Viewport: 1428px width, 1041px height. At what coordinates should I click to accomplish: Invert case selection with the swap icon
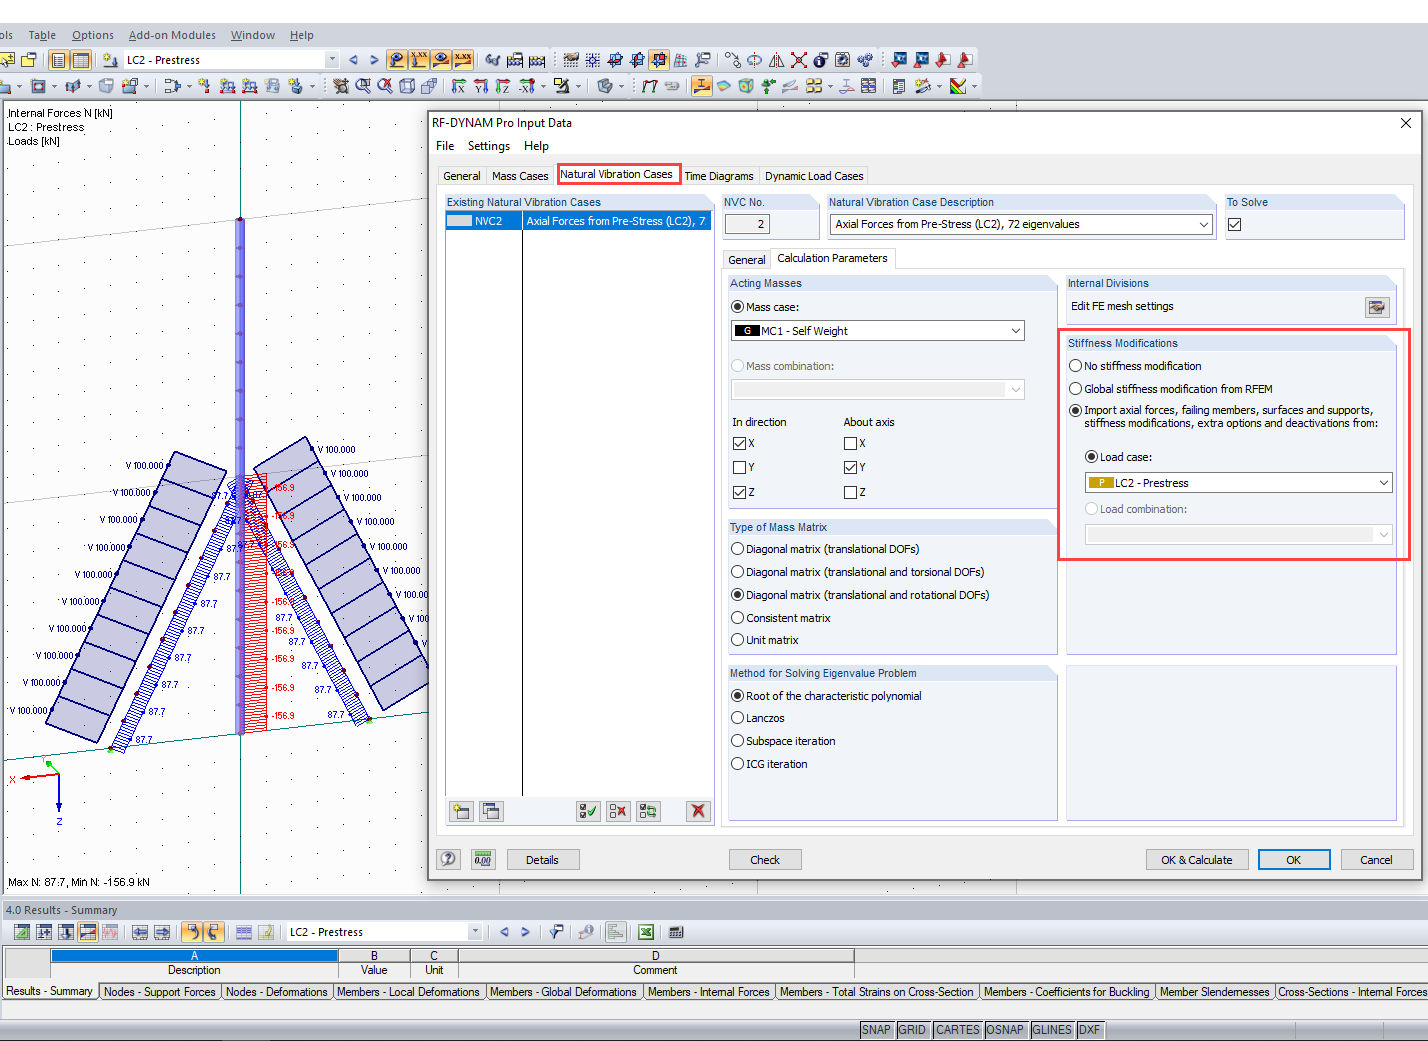pyautogui.click(x=648, y=811)
